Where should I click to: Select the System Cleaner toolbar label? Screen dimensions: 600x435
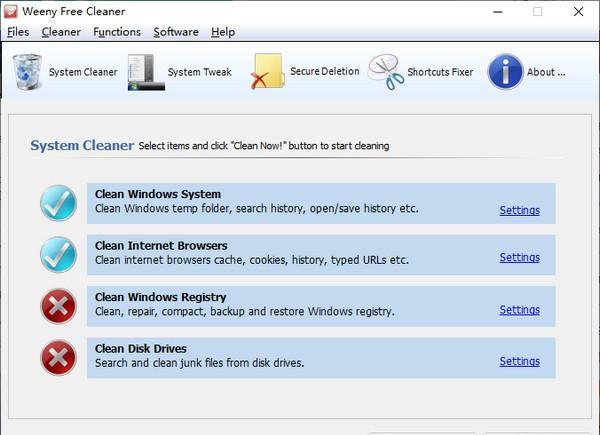coord(83,72)
